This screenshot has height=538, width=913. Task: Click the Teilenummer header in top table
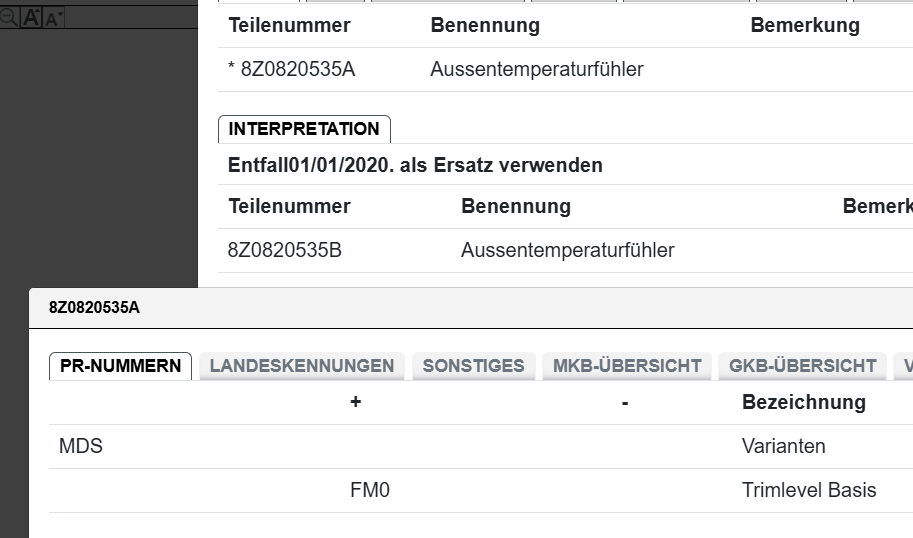tap(289, 26)
